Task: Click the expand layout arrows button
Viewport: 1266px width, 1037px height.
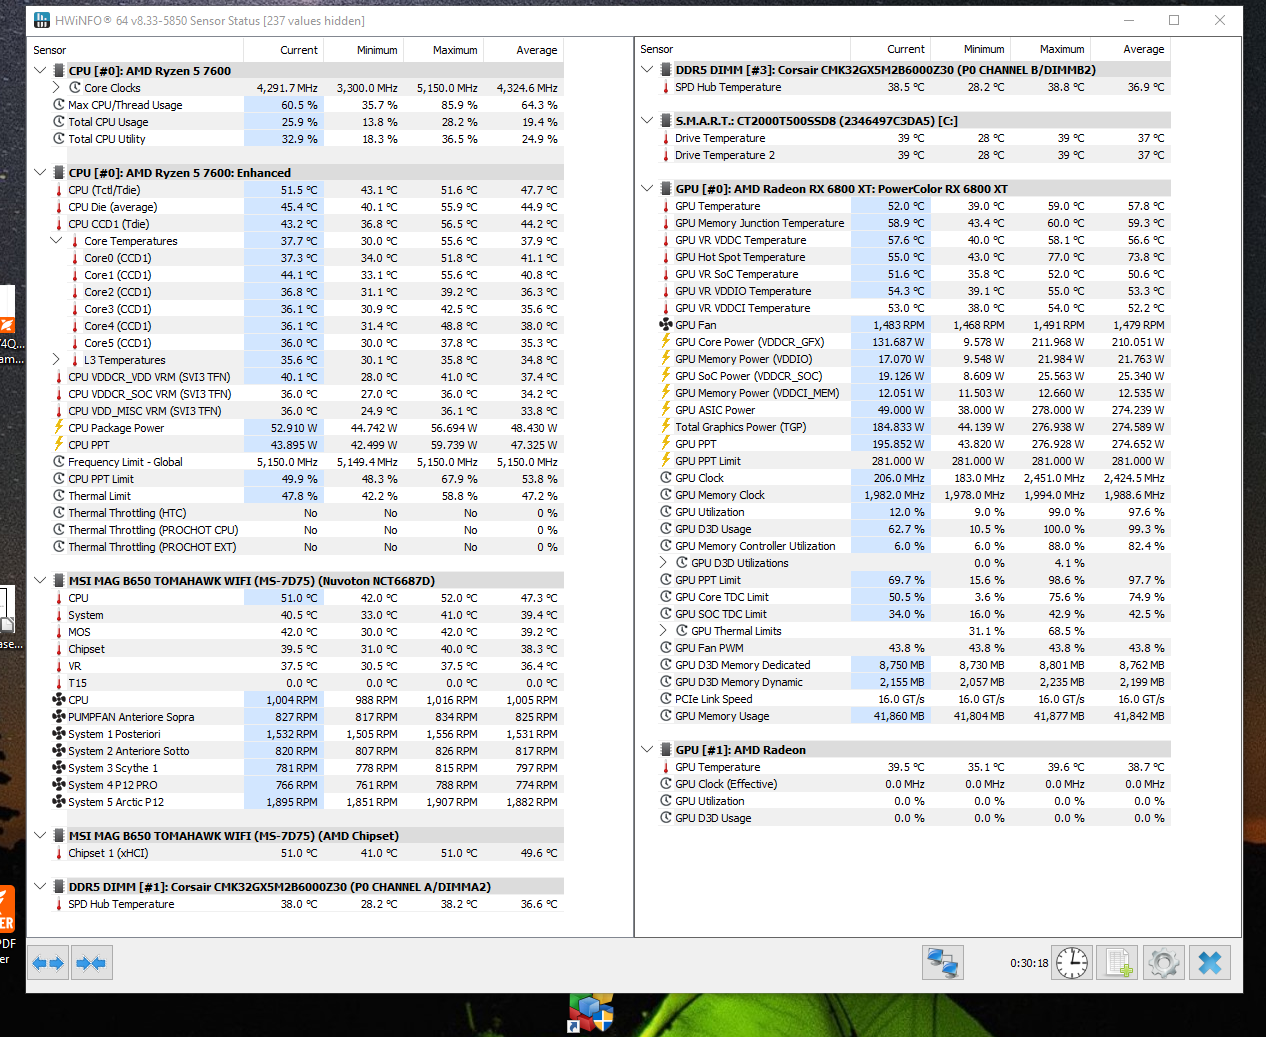Action: (48, 963)
